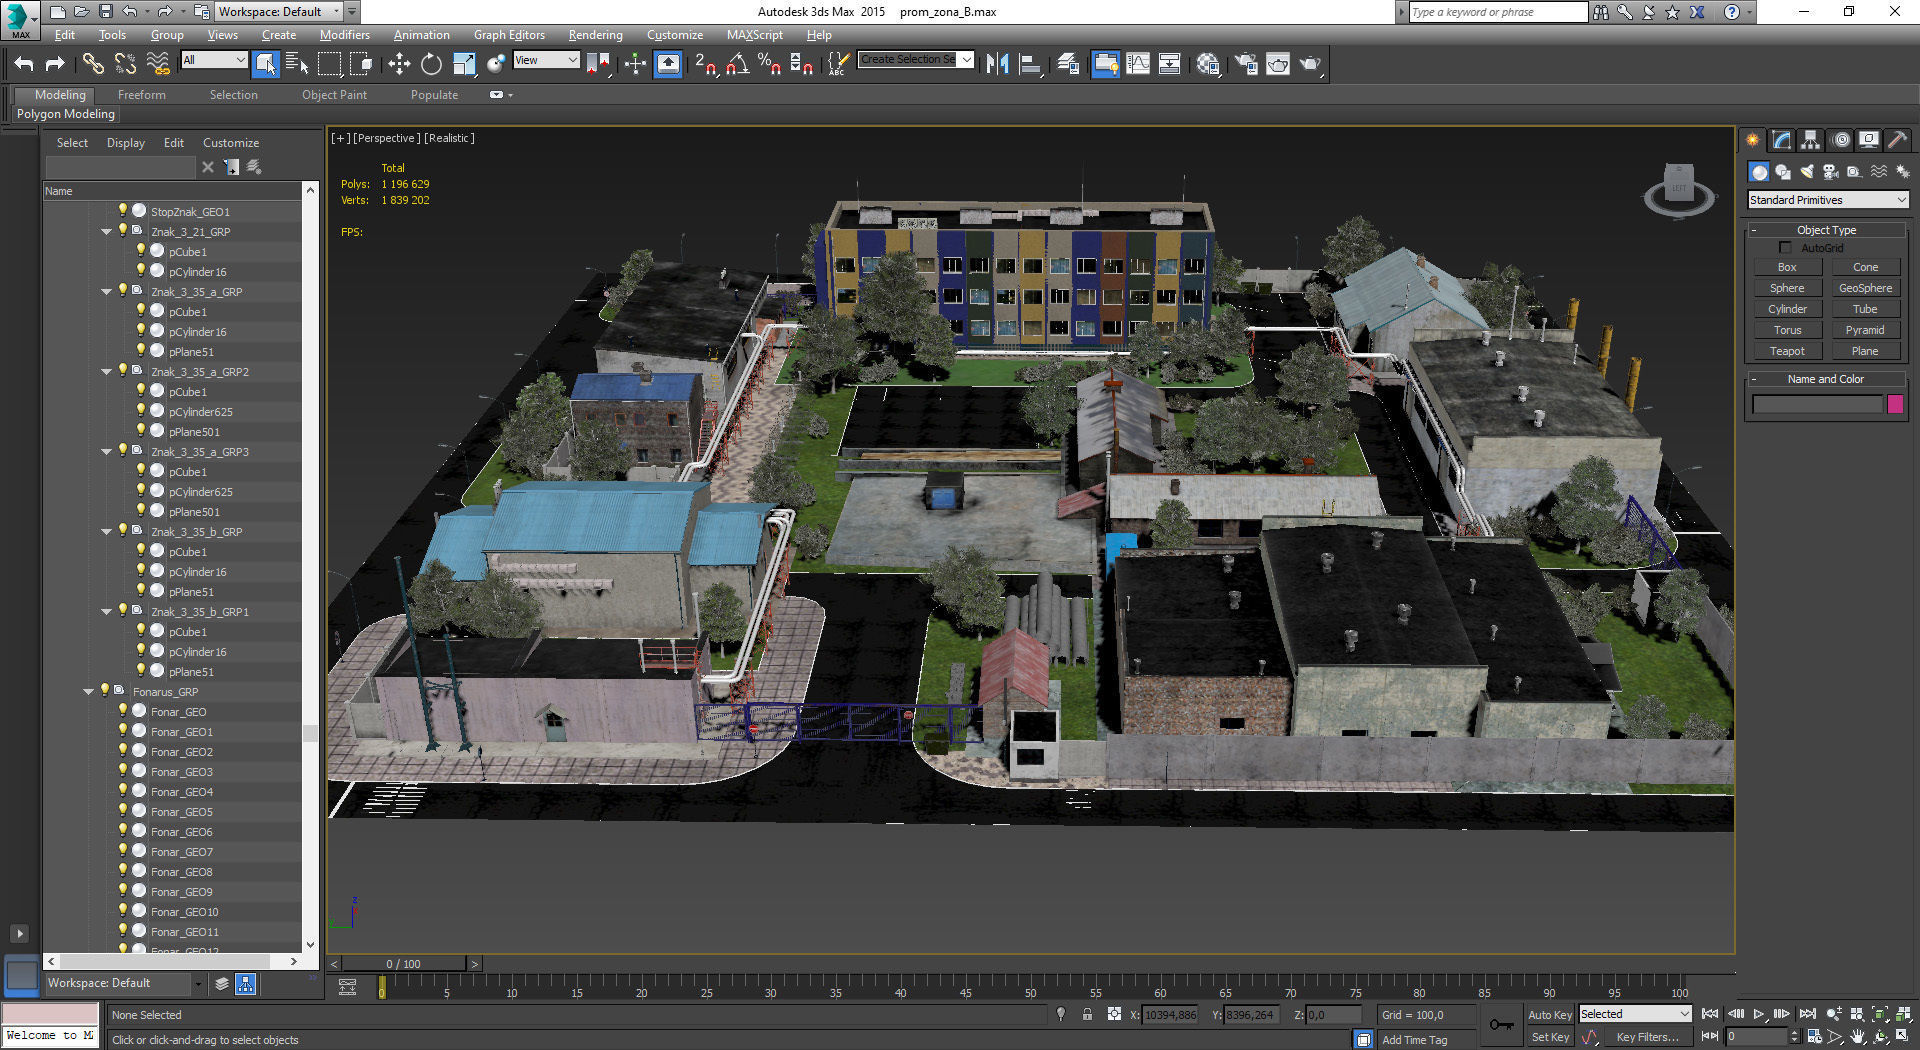This screenshot has height=1050, width=1920.
Task: Click the Select and Link chain icon
Action: coord(93,64)
